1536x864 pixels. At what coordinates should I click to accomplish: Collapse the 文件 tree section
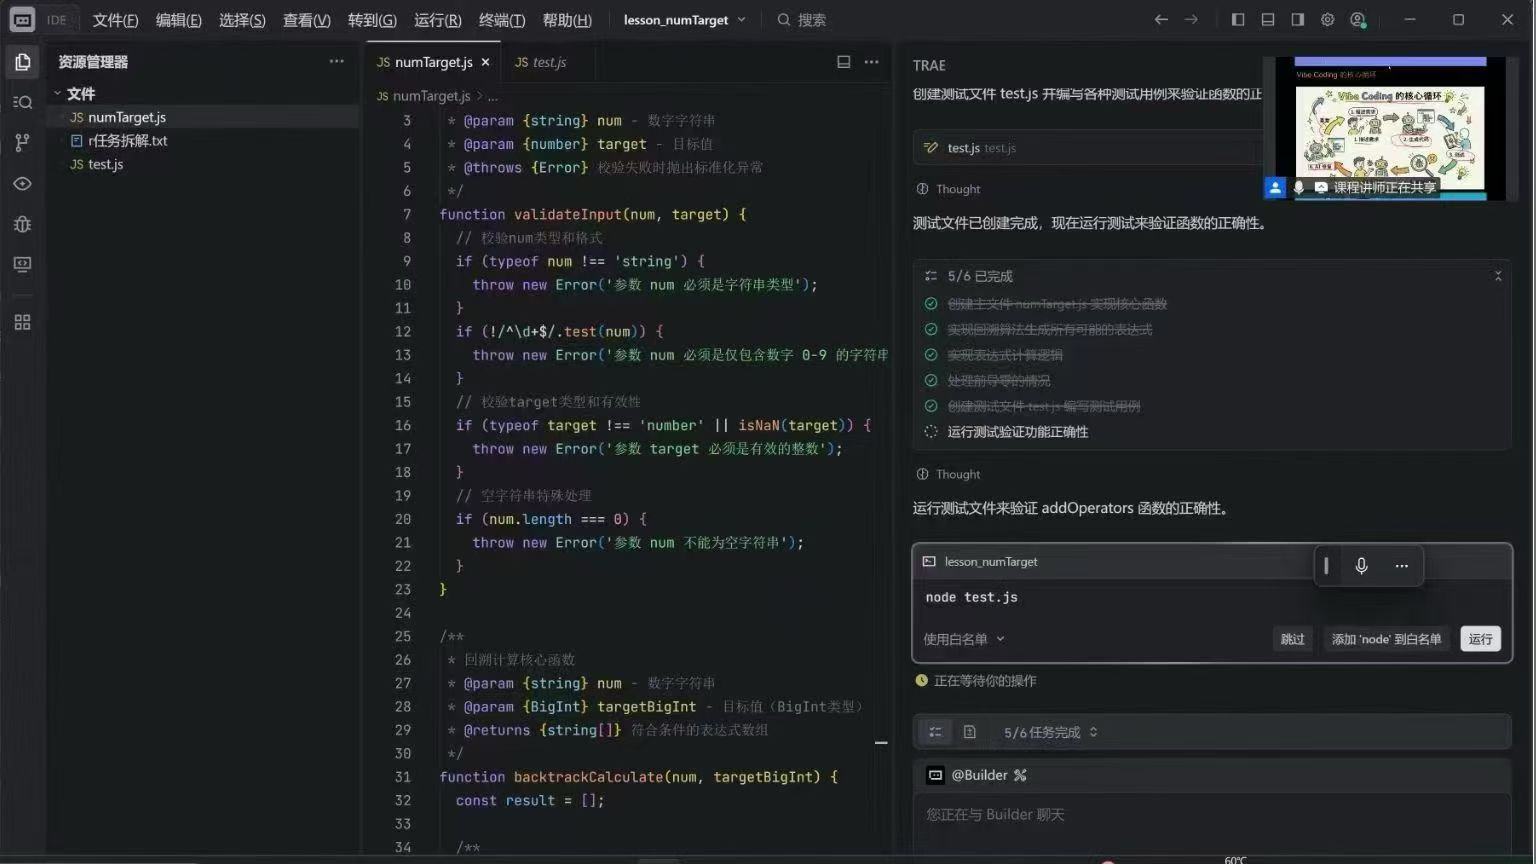point(58,93)
